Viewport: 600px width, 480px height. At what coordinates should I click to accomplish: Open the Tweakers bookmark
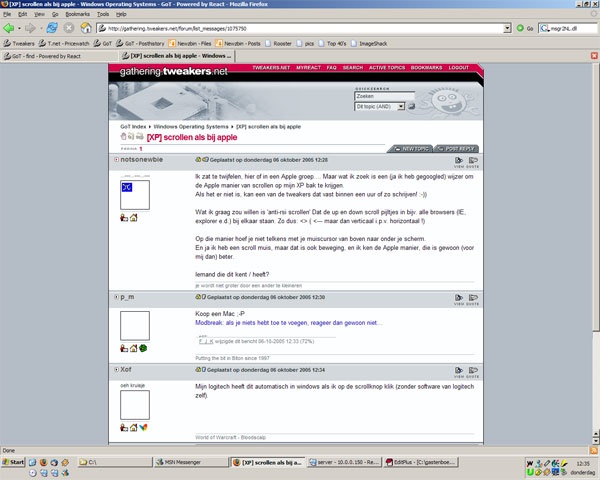click(x=19, y=44)
